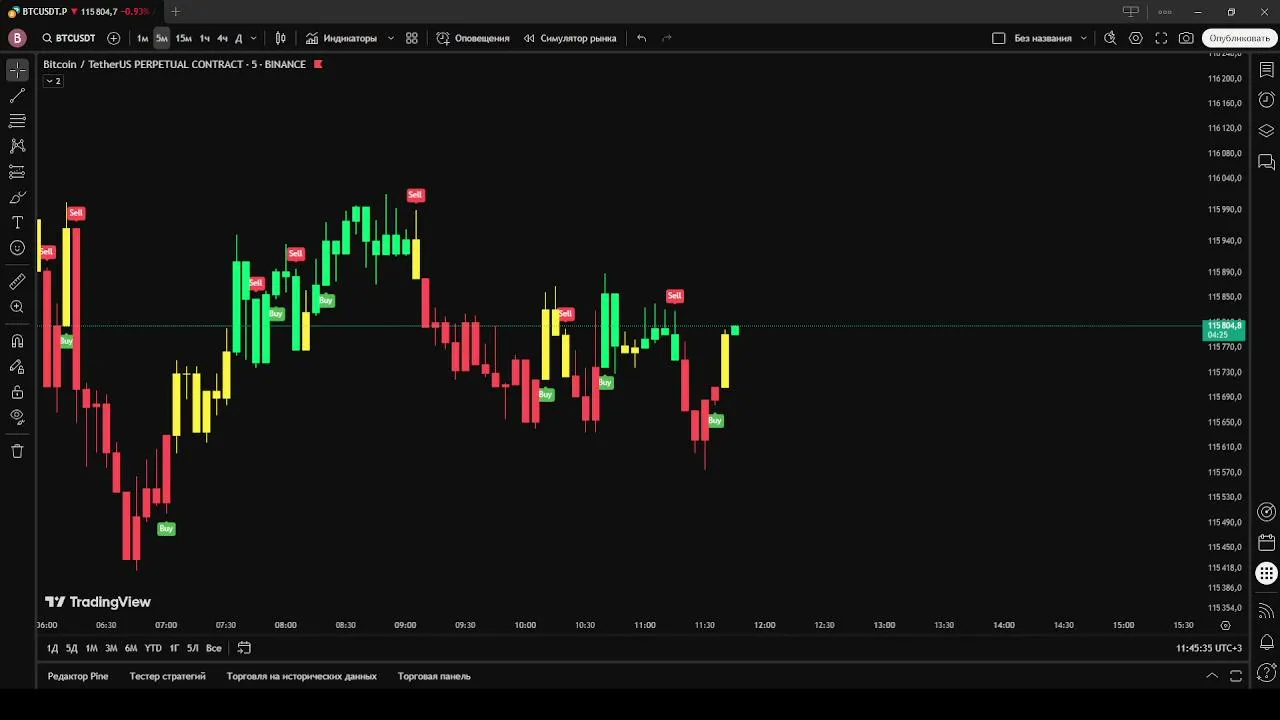
Task: Toggle stay-in-drawing-mode pencil lock
Action: (x=17, y=367)
